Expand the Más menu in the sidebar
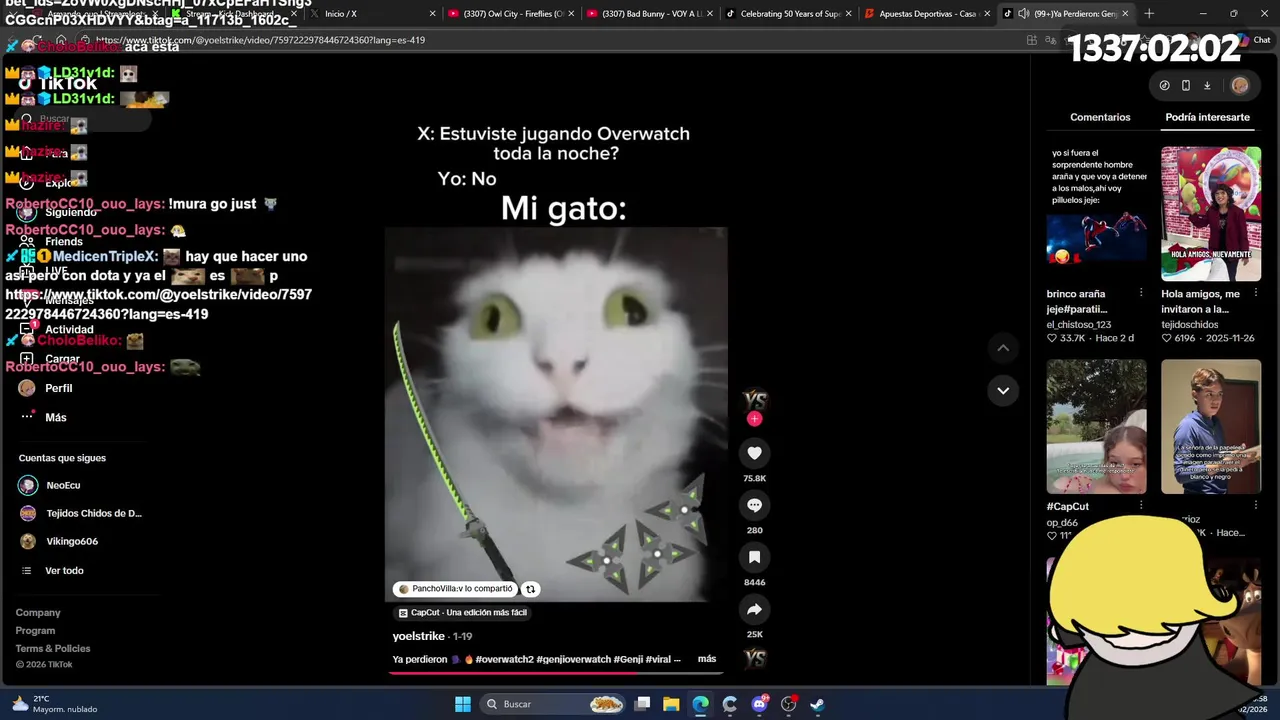 coord(56,417)
